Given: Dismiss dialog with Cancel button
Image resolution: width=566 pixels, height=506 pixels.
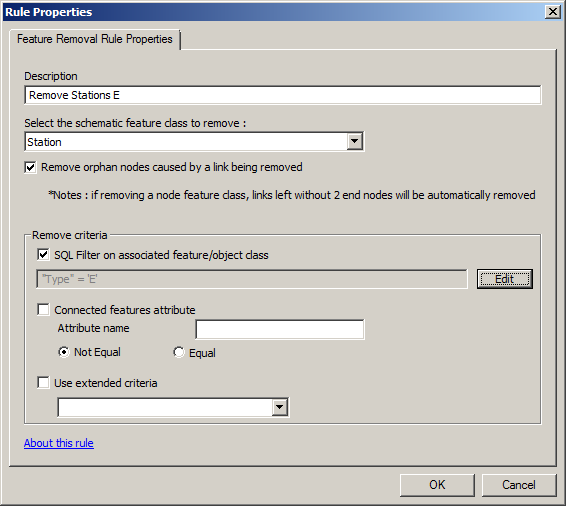Looking at the screenshot, I should 519,485.
